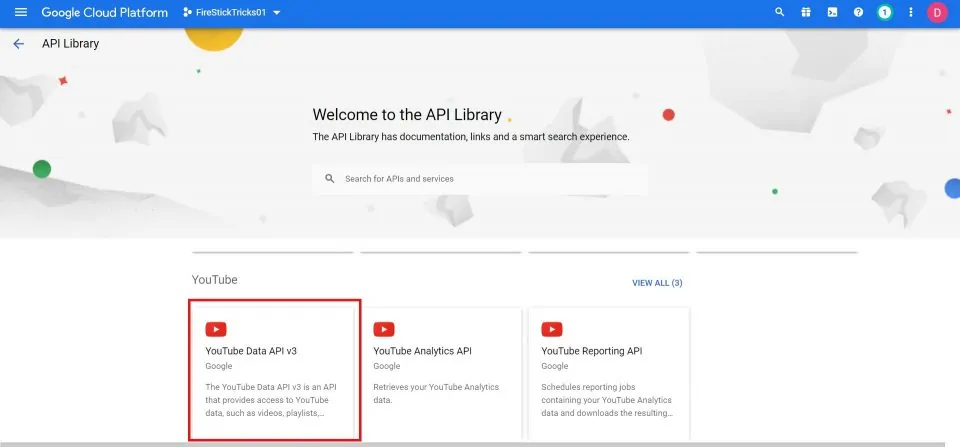The width and height of the screenshot is (960, 447).
Task: Open the gift free trial icon
Action: (806, 12)
